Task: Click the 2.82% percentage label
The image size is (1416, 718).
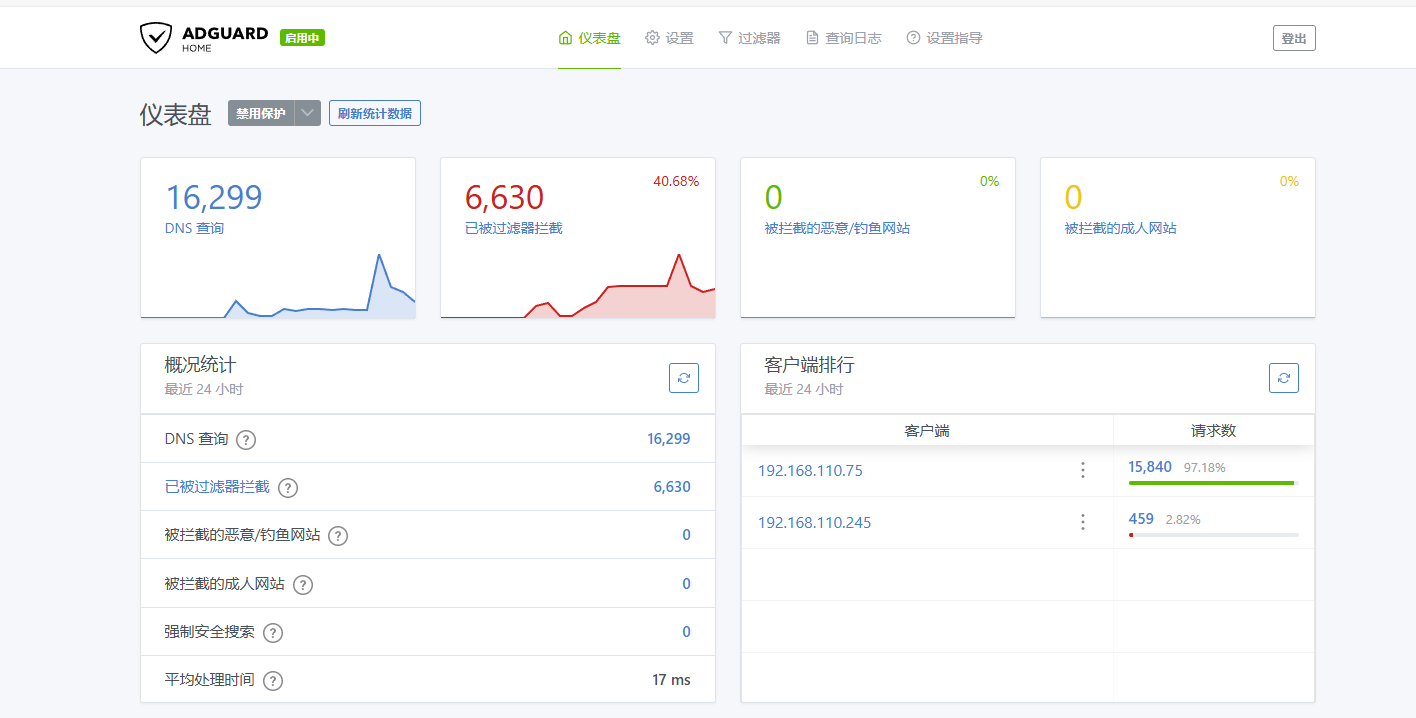Action: click(1183, 520)
